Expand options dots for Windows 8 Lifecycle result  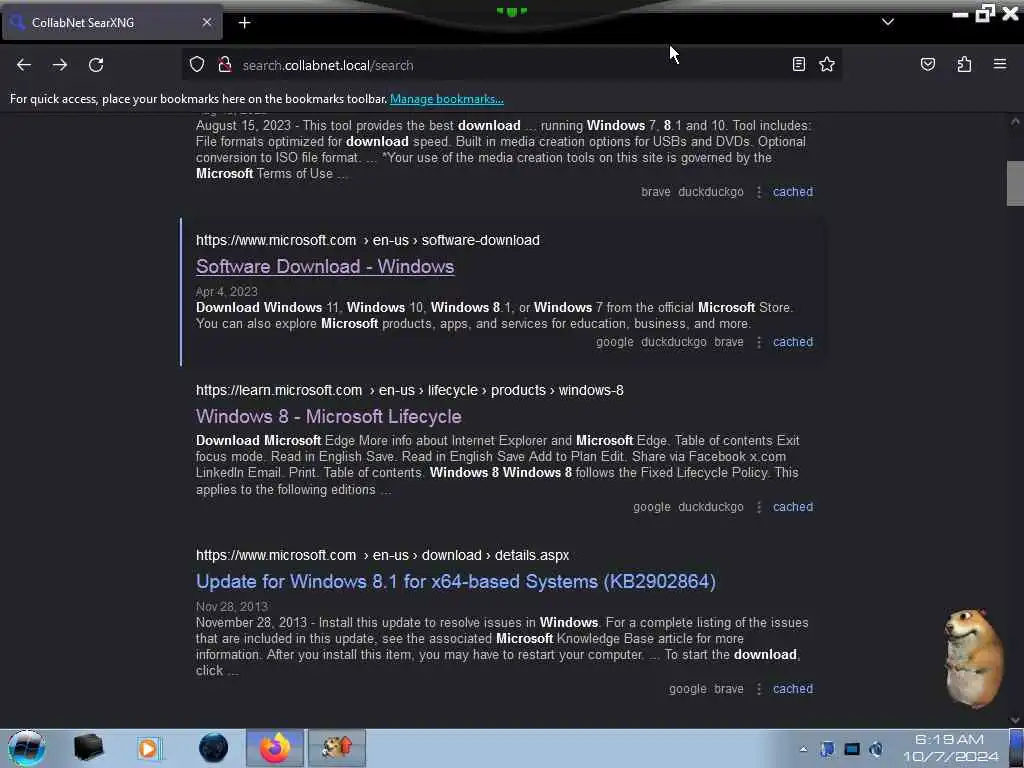pyautogui.click(x=759, y=507)
